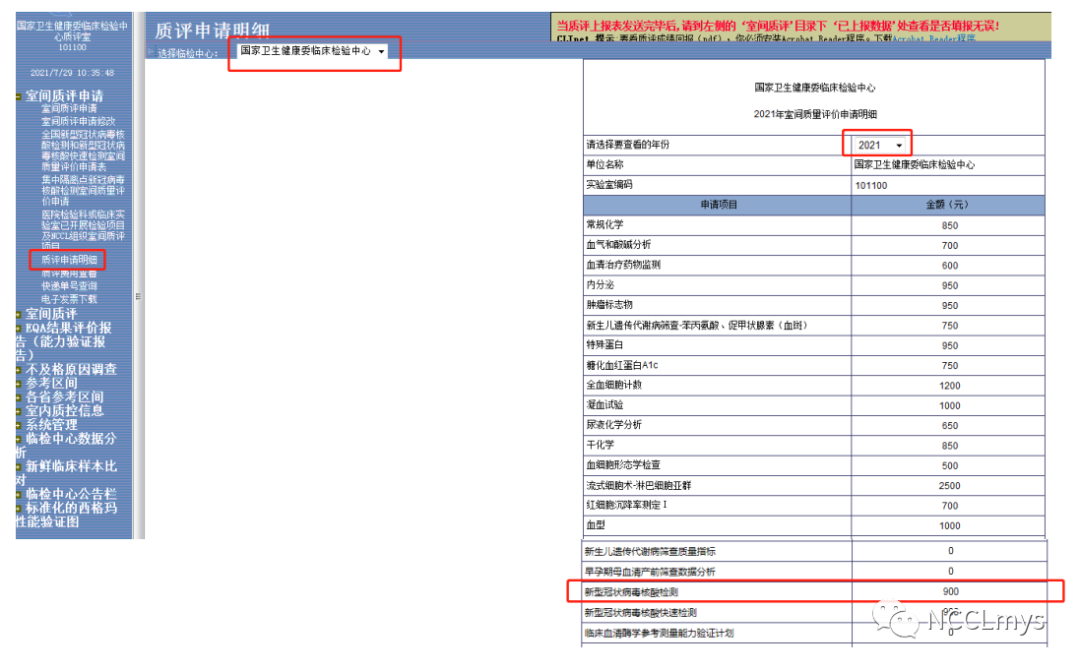Screen dimensions: 1080x670
Task: Open the 室间质评申请修改 link
Action: (78, 121)
